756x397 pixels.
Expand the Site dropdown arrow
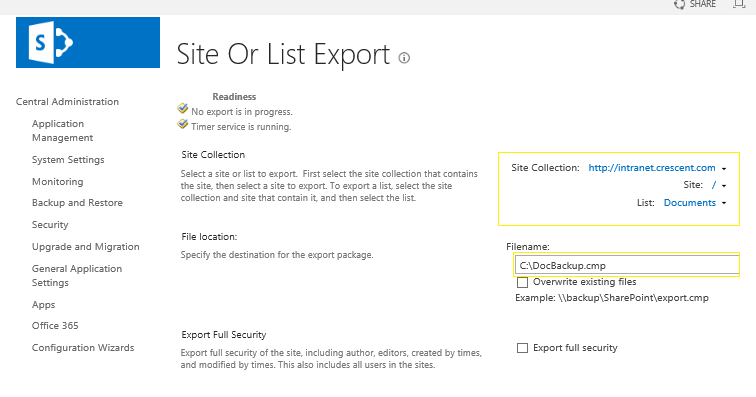pyautogui.click(x=724, y=186)
